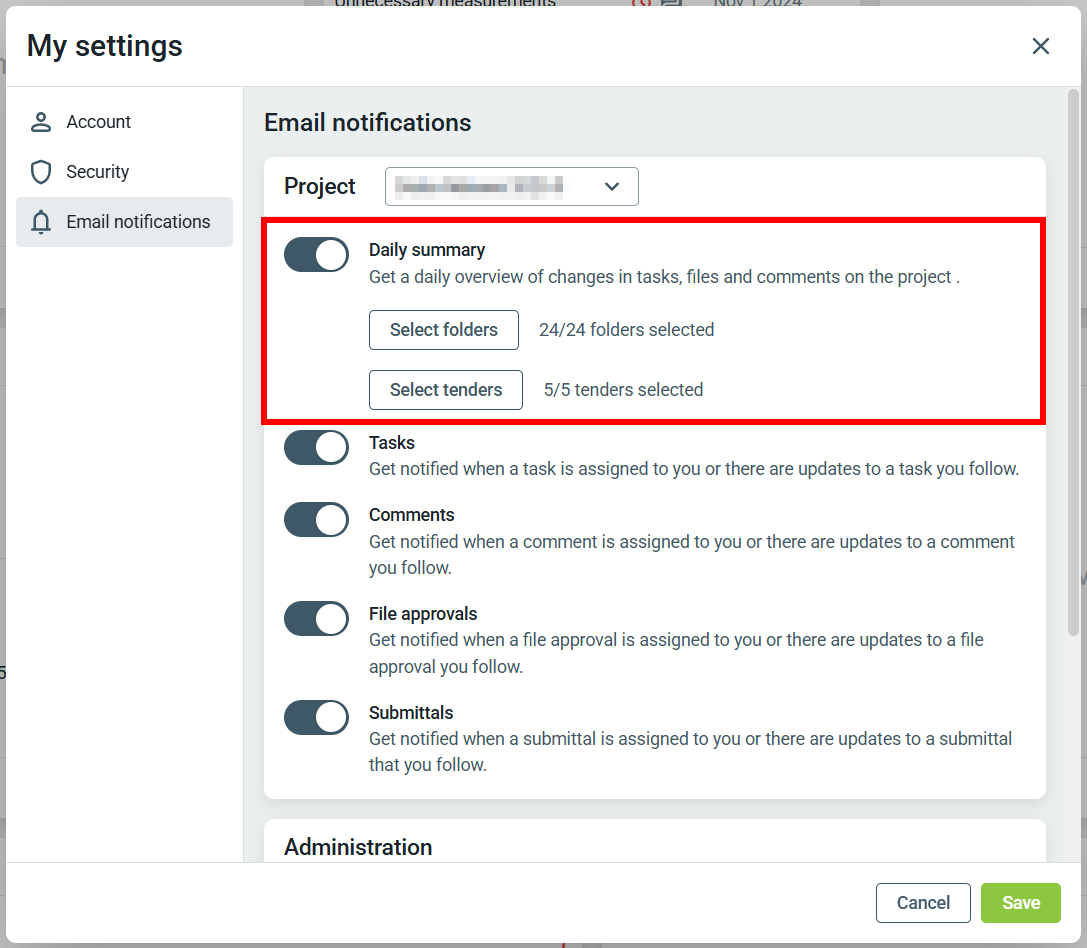Click the Select folders button
Viewport: 1087px width, 948px height.
[x=444, y=330]
